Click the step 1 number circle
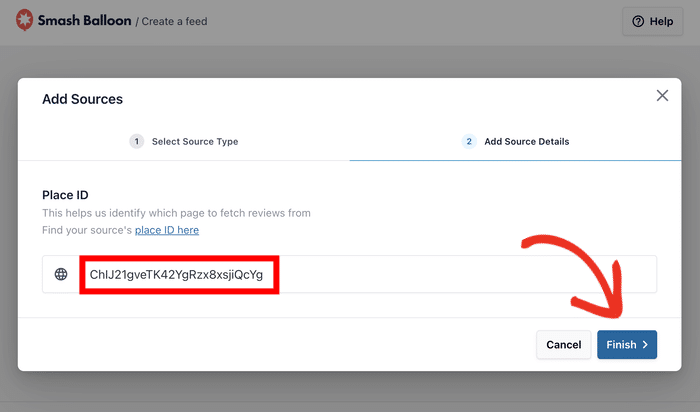The image size is (700, 412). pyautogui.click(x=137, y=142)
